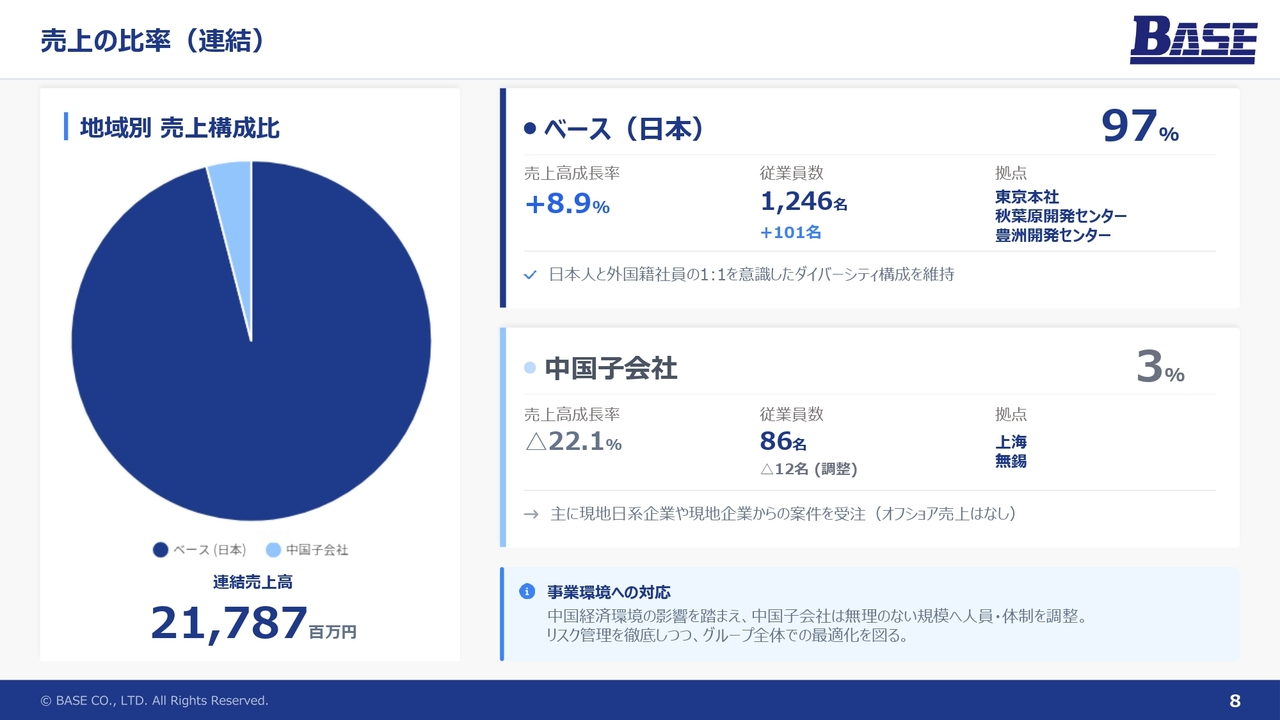
Task: Select the small light blue pie slice
Action: coord(232,180)
